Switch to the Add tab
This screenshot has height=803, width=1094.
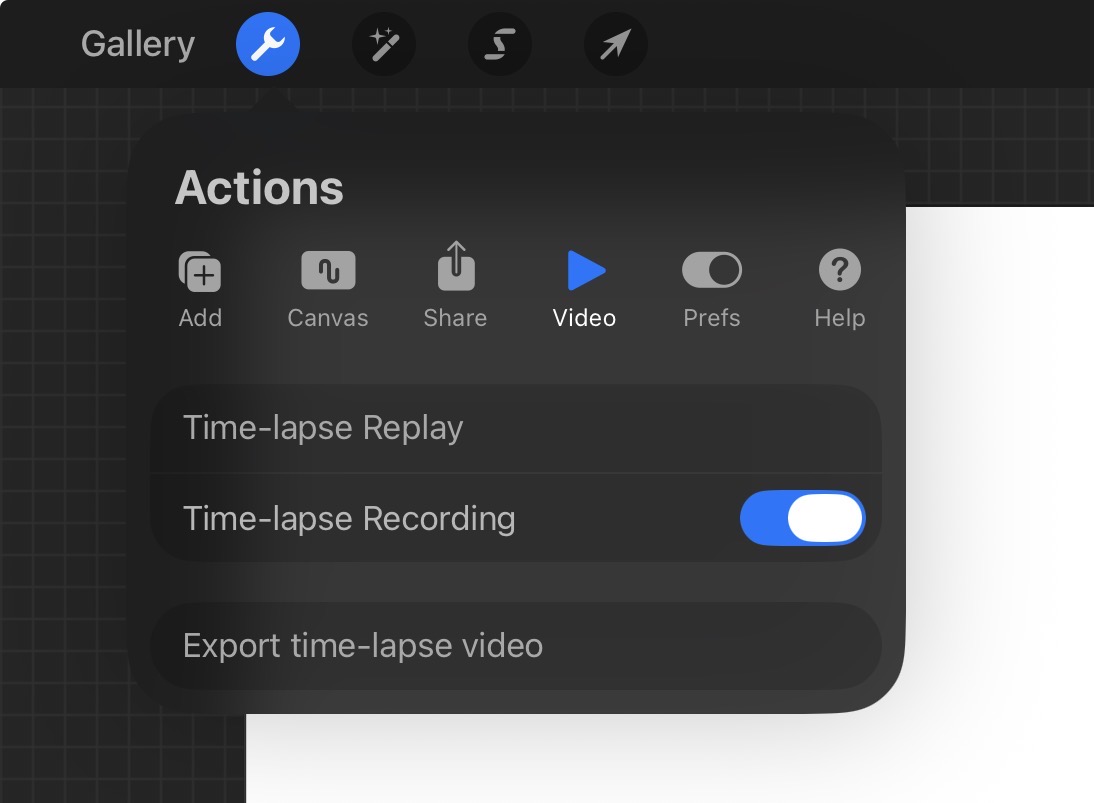coord(200,288)
